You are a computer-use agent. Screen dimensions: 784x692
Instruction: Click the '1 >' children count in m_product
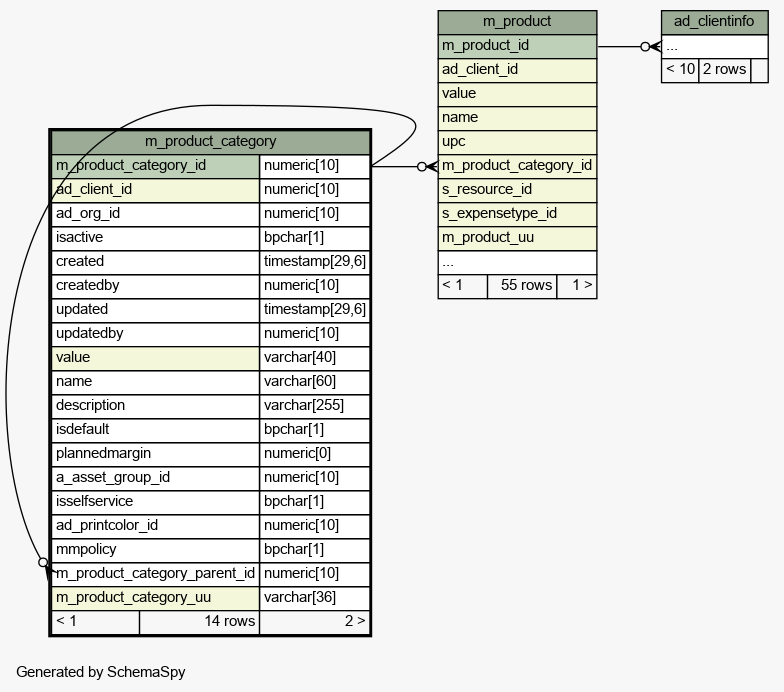(577, 285)
